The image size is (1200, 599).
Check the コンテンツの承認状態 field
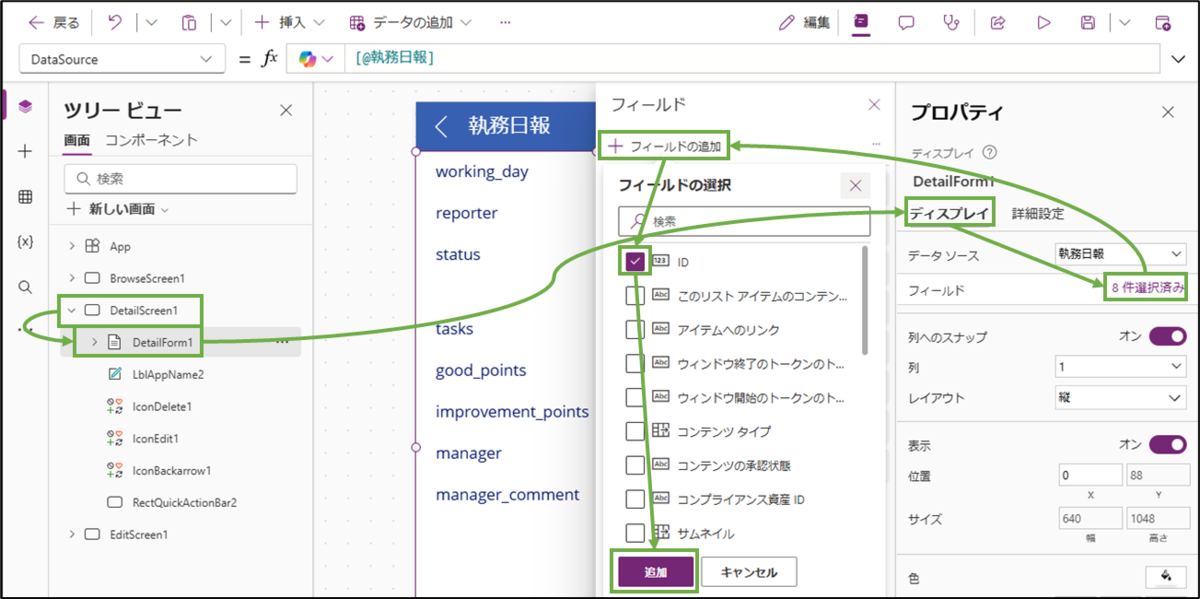[x=635, y=465]
